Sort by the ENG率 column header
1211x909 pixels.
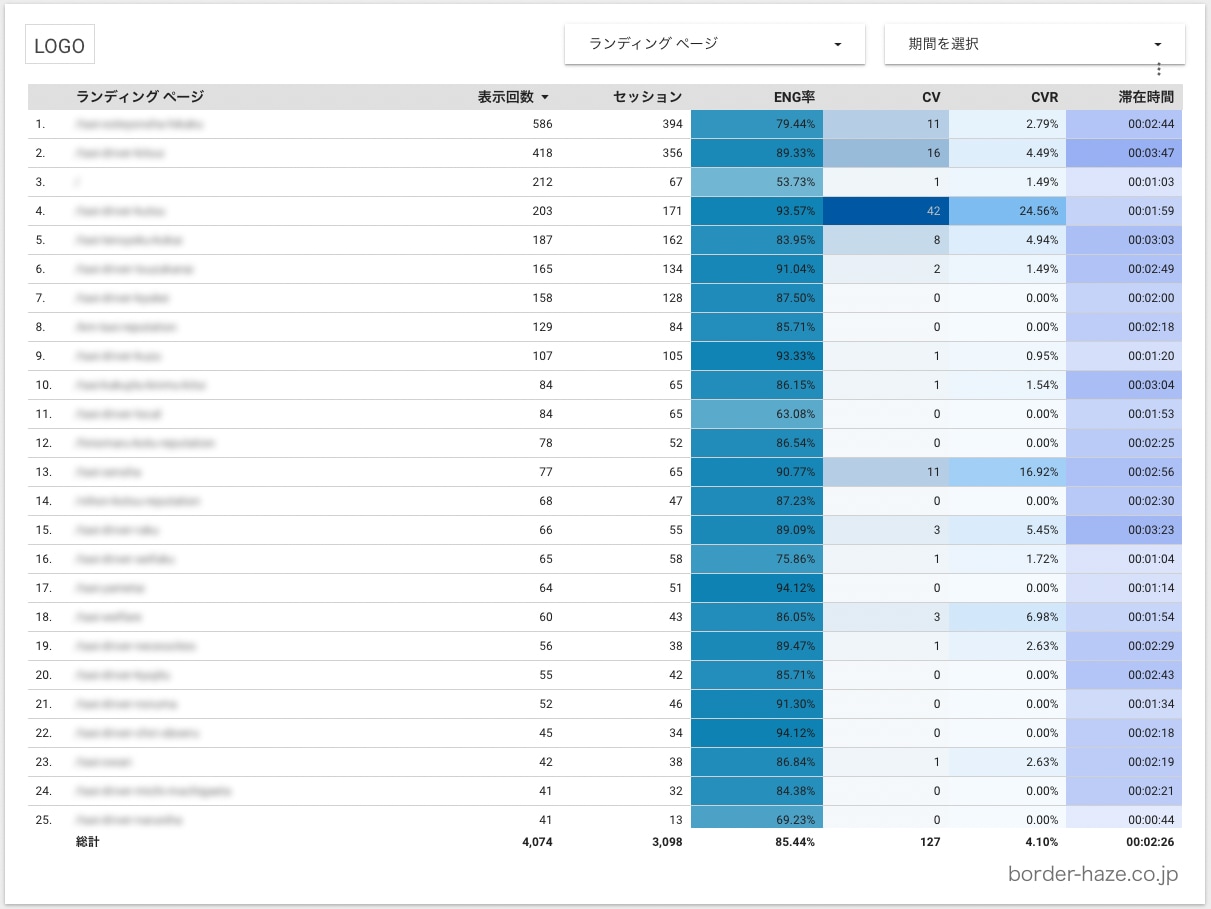(x=794, y=97)
